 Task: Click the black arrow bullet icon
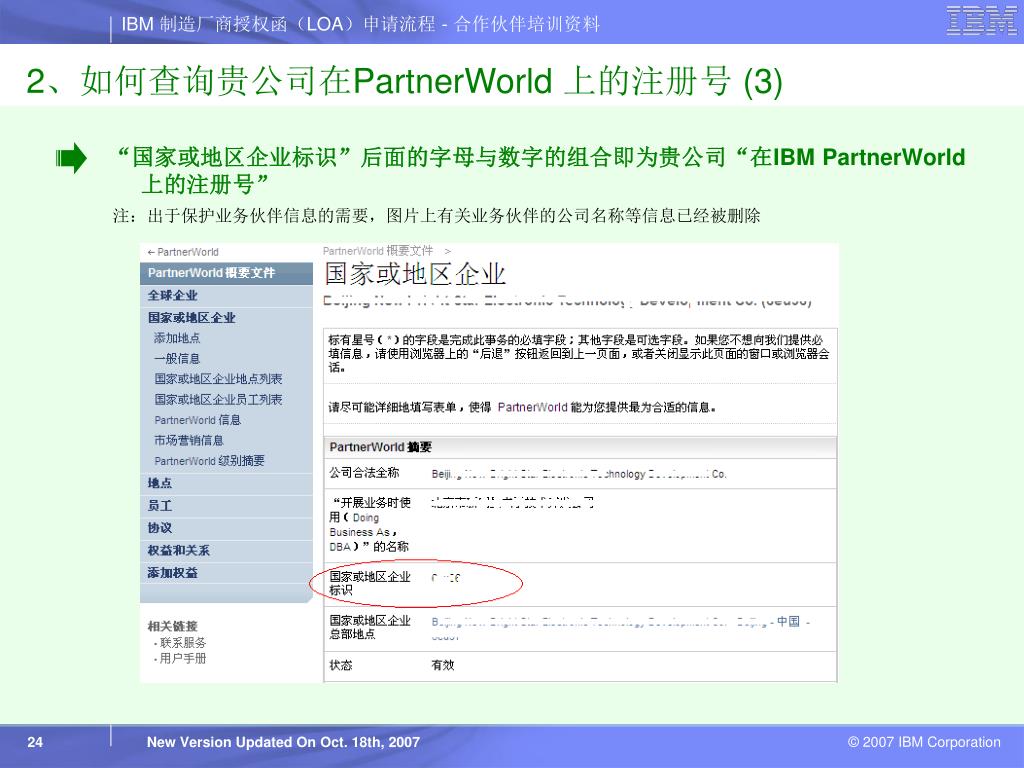72,159
